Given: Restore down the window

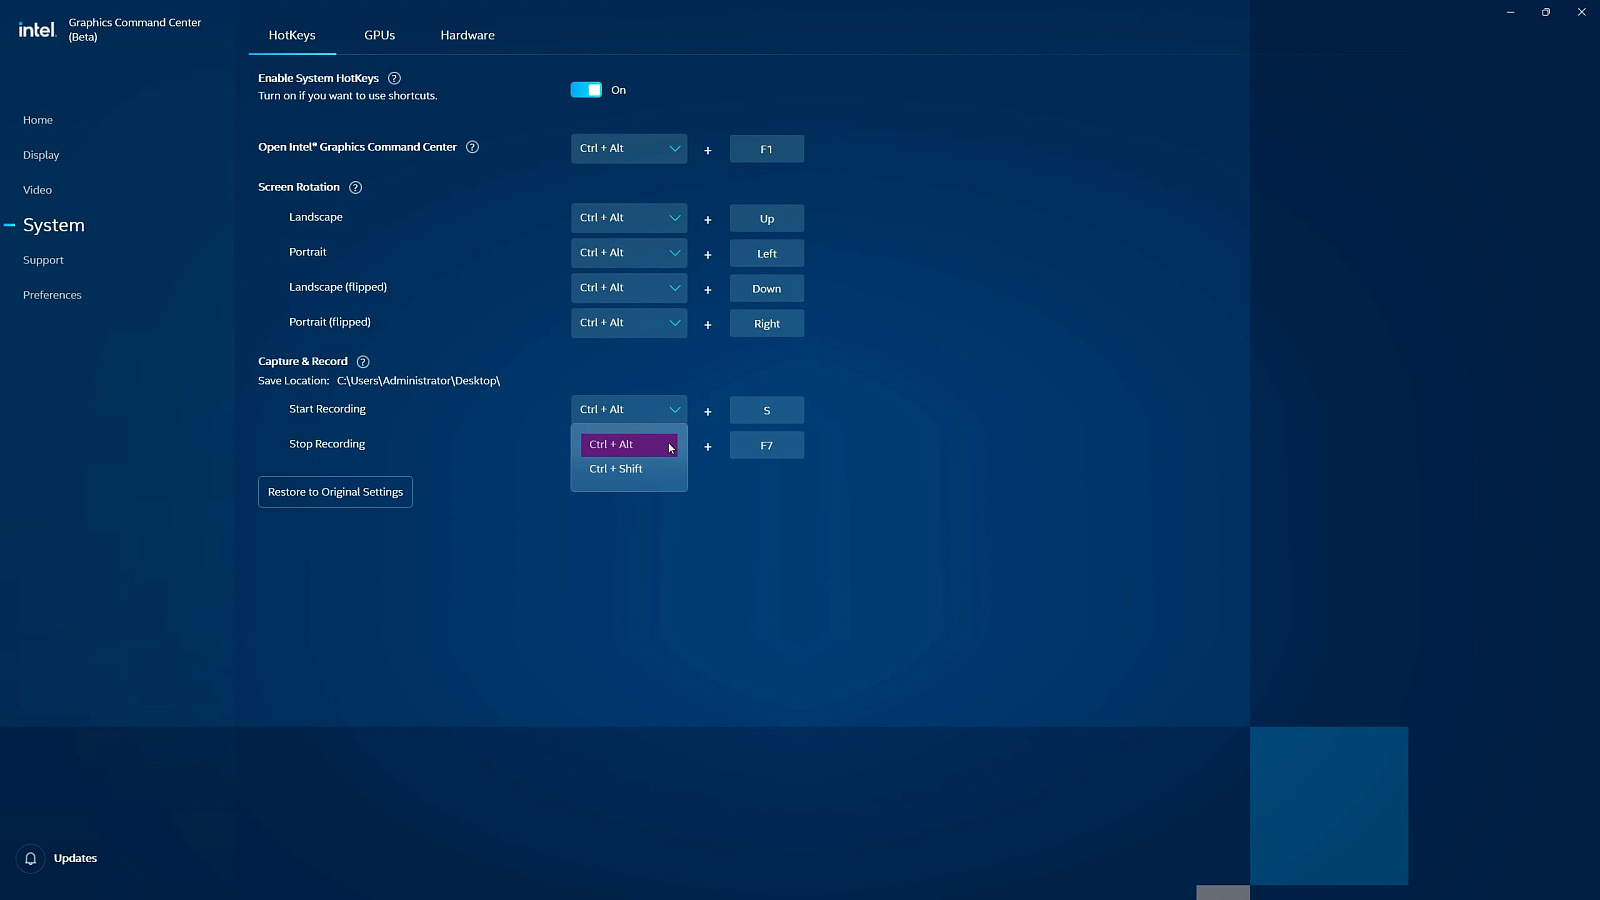Looking at the screenshot, I should (1546, 12).
